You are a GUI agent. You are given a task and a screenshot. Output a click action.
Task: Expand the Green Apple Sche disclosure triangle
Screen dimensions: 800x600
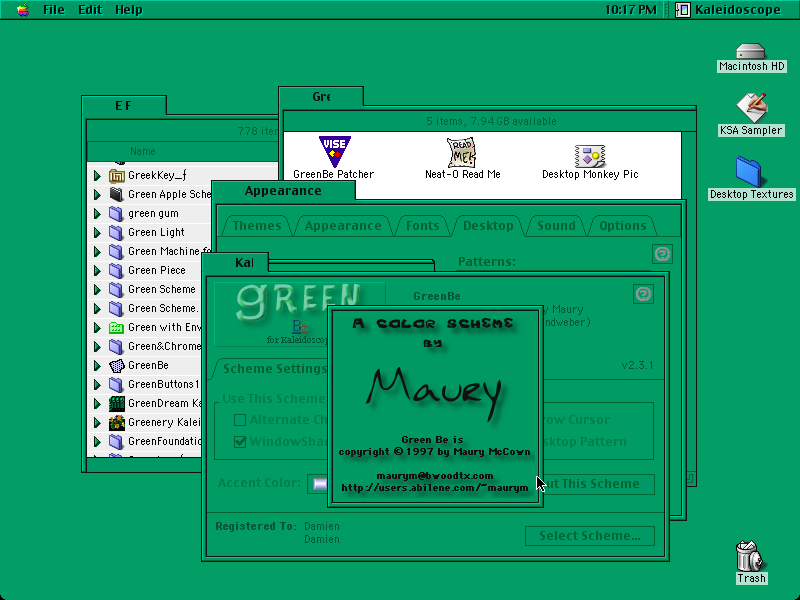click(x=97, y=195)
